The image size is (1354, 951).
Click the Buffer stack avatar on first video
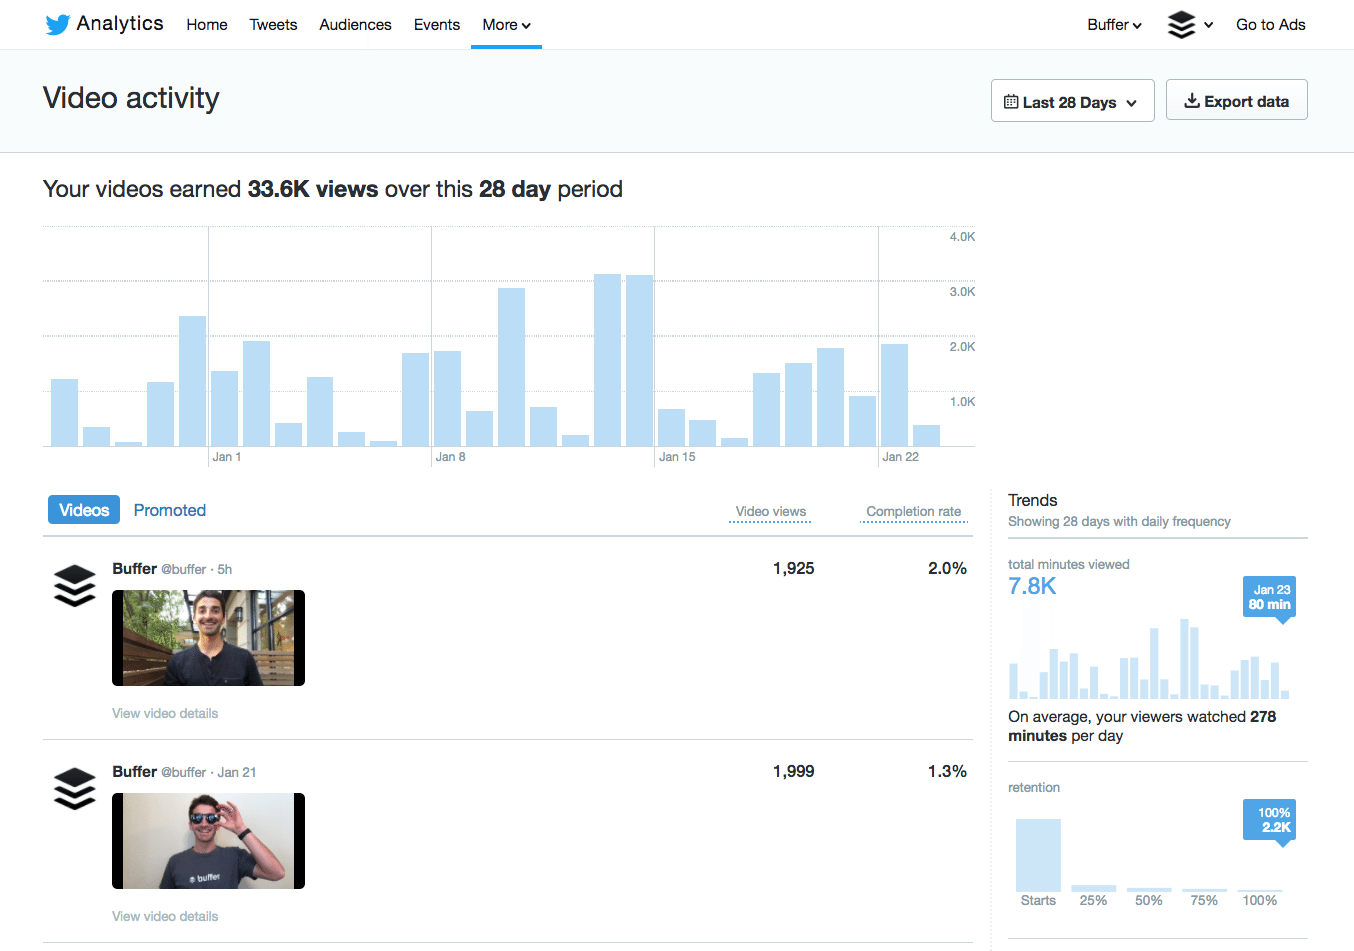74,586
